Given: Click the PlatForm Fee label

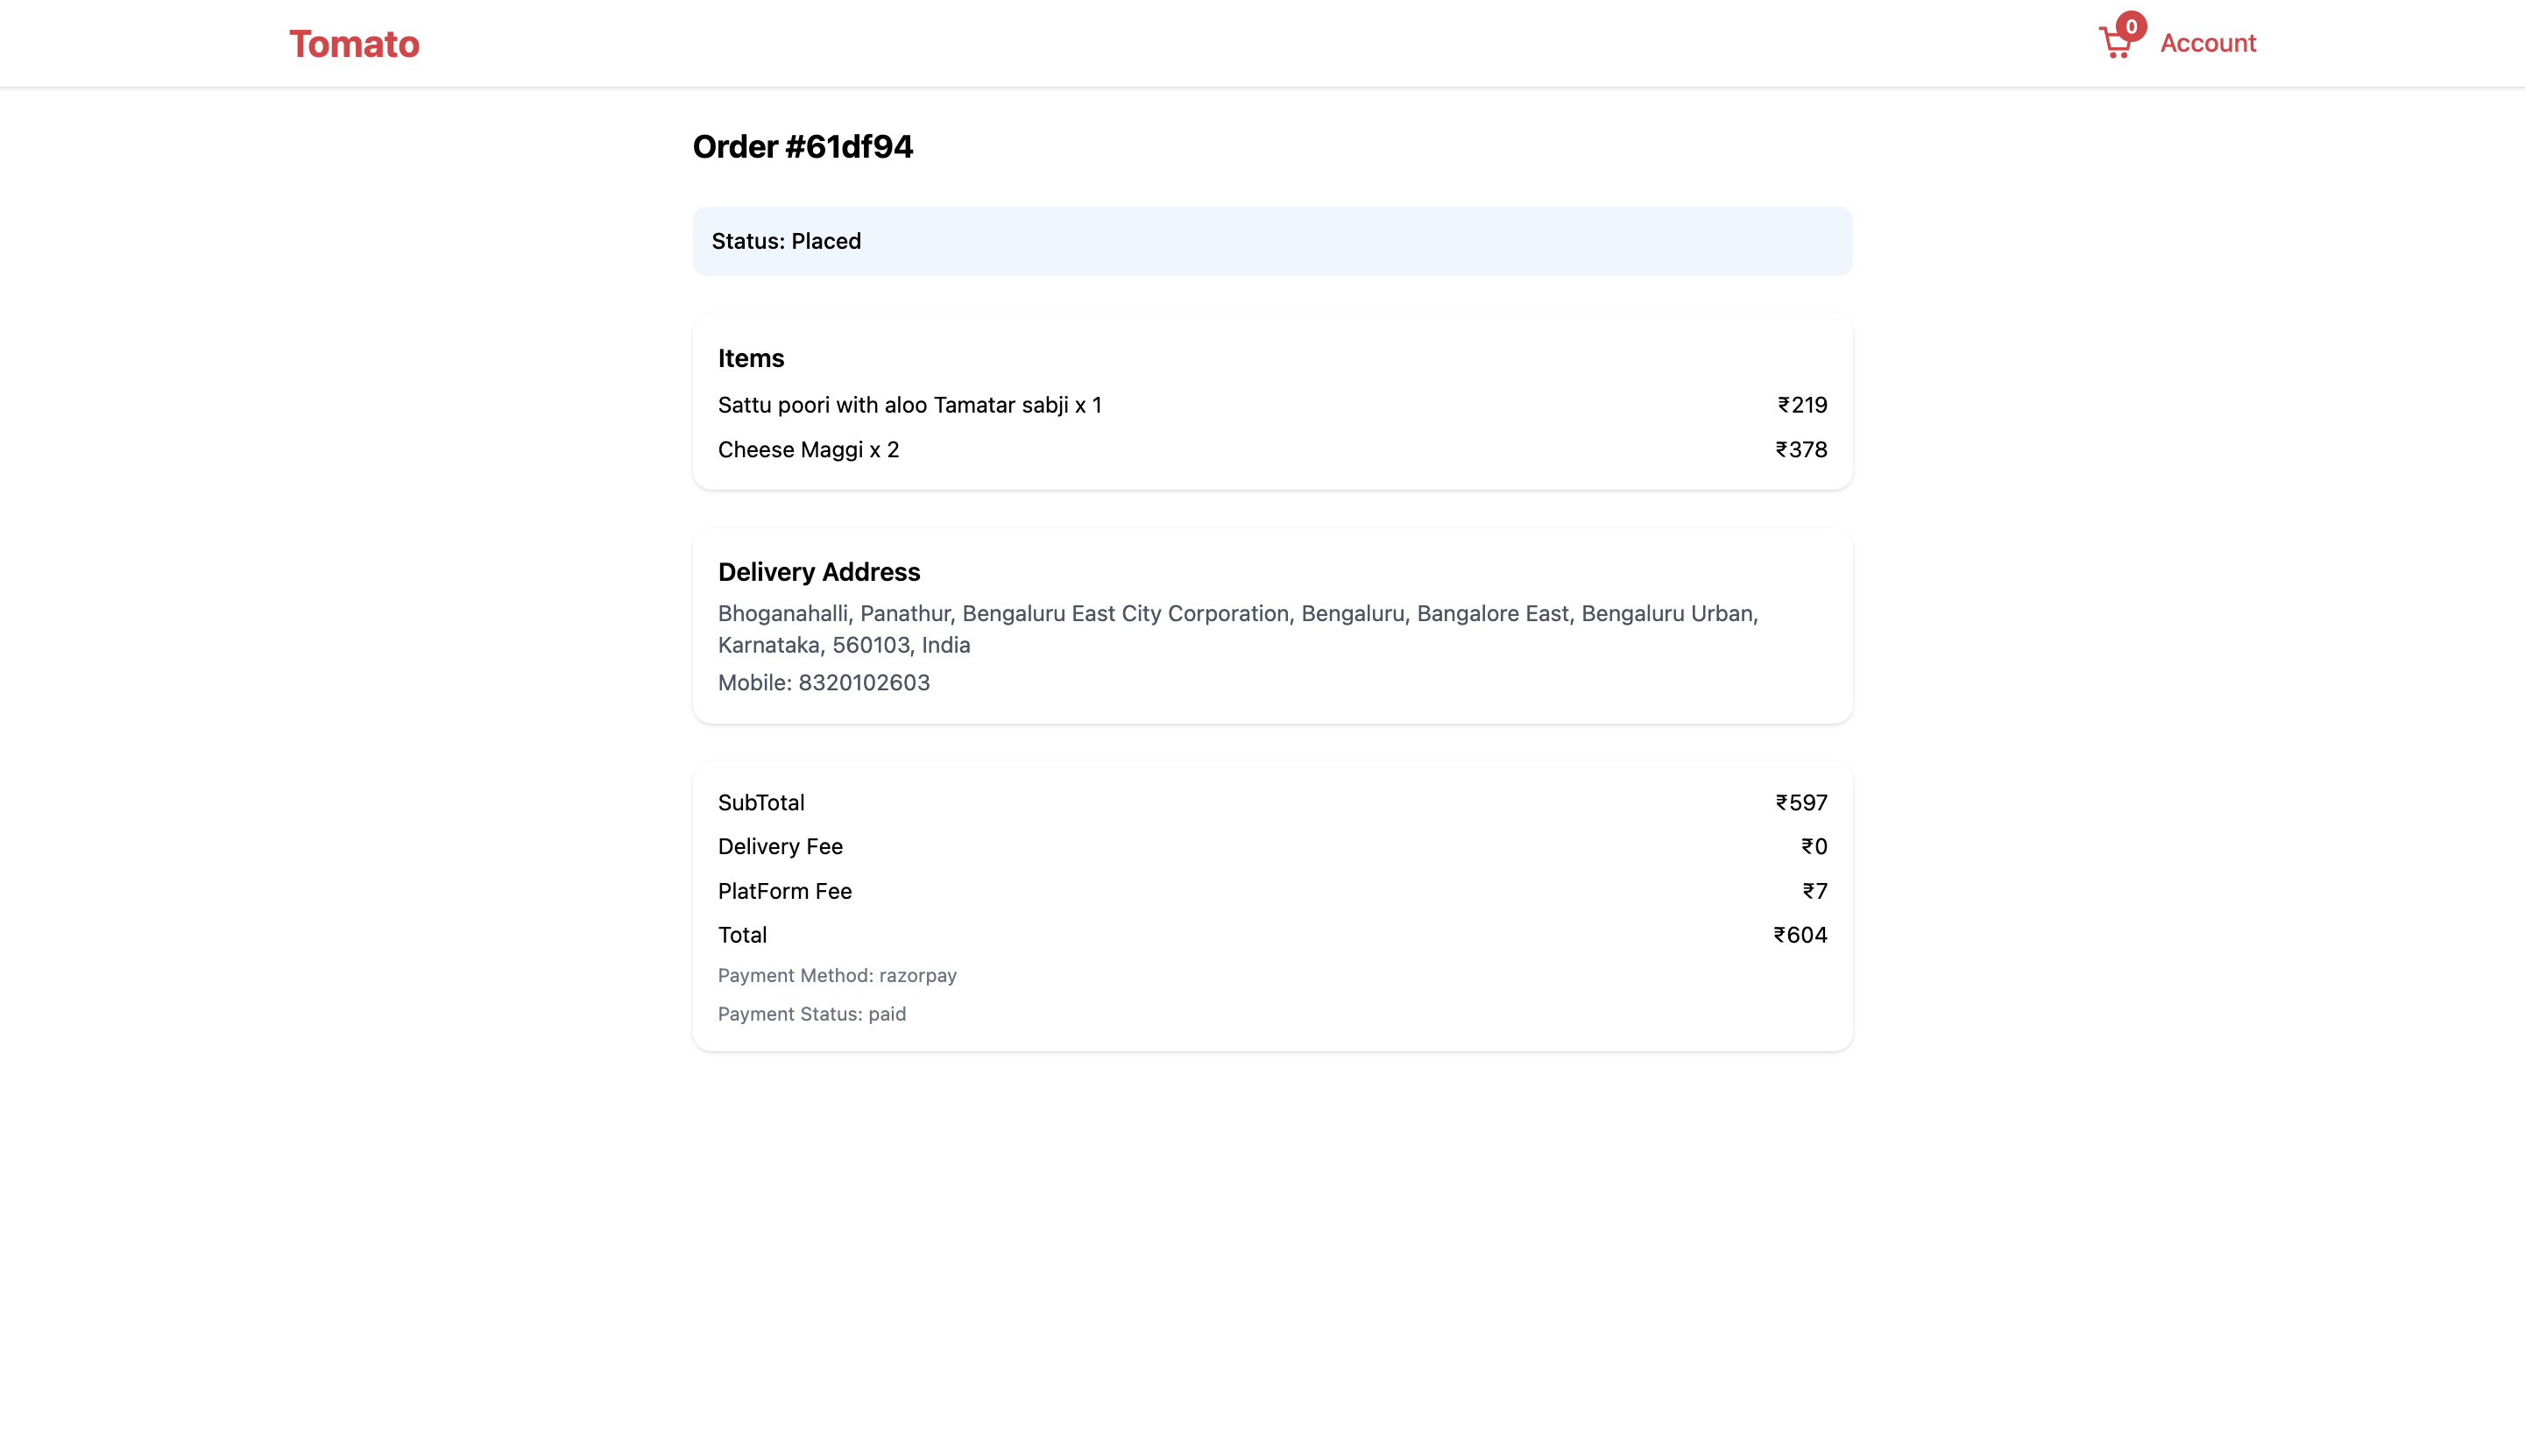Looking at the screenshot, I should click(x=784, y=891).
